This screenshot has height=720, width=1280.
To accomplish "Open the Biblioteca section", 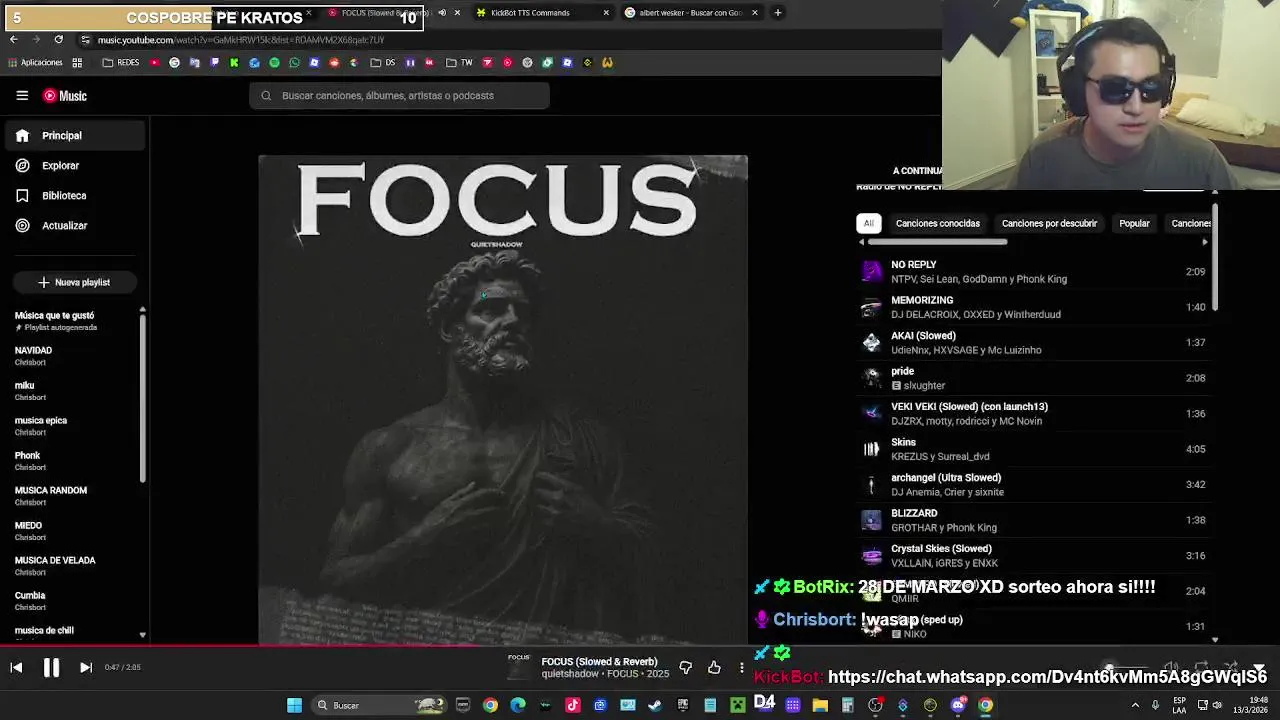I will pyautogui.click(x=75, y=195).
